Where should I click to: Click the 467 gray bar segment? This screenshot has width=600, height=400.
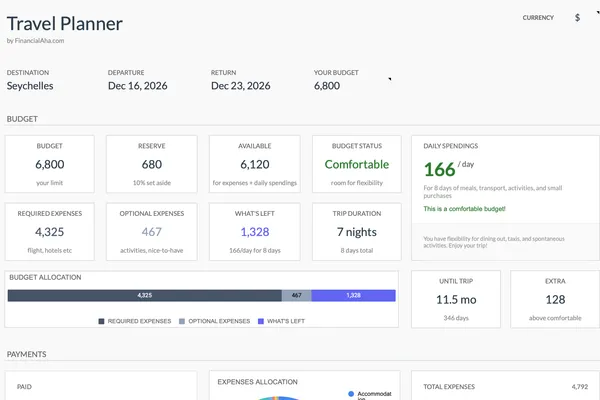tap(296, 296)
